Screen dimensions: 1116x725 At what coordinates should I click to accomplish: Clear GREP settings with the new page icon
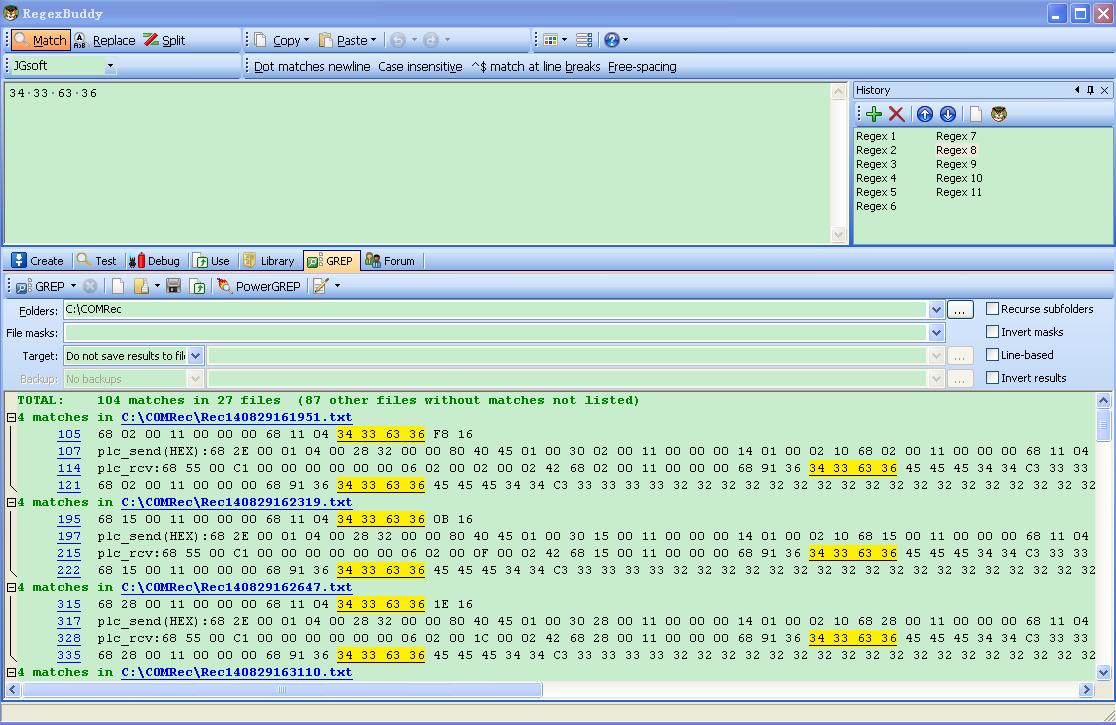tap(118, 286)
